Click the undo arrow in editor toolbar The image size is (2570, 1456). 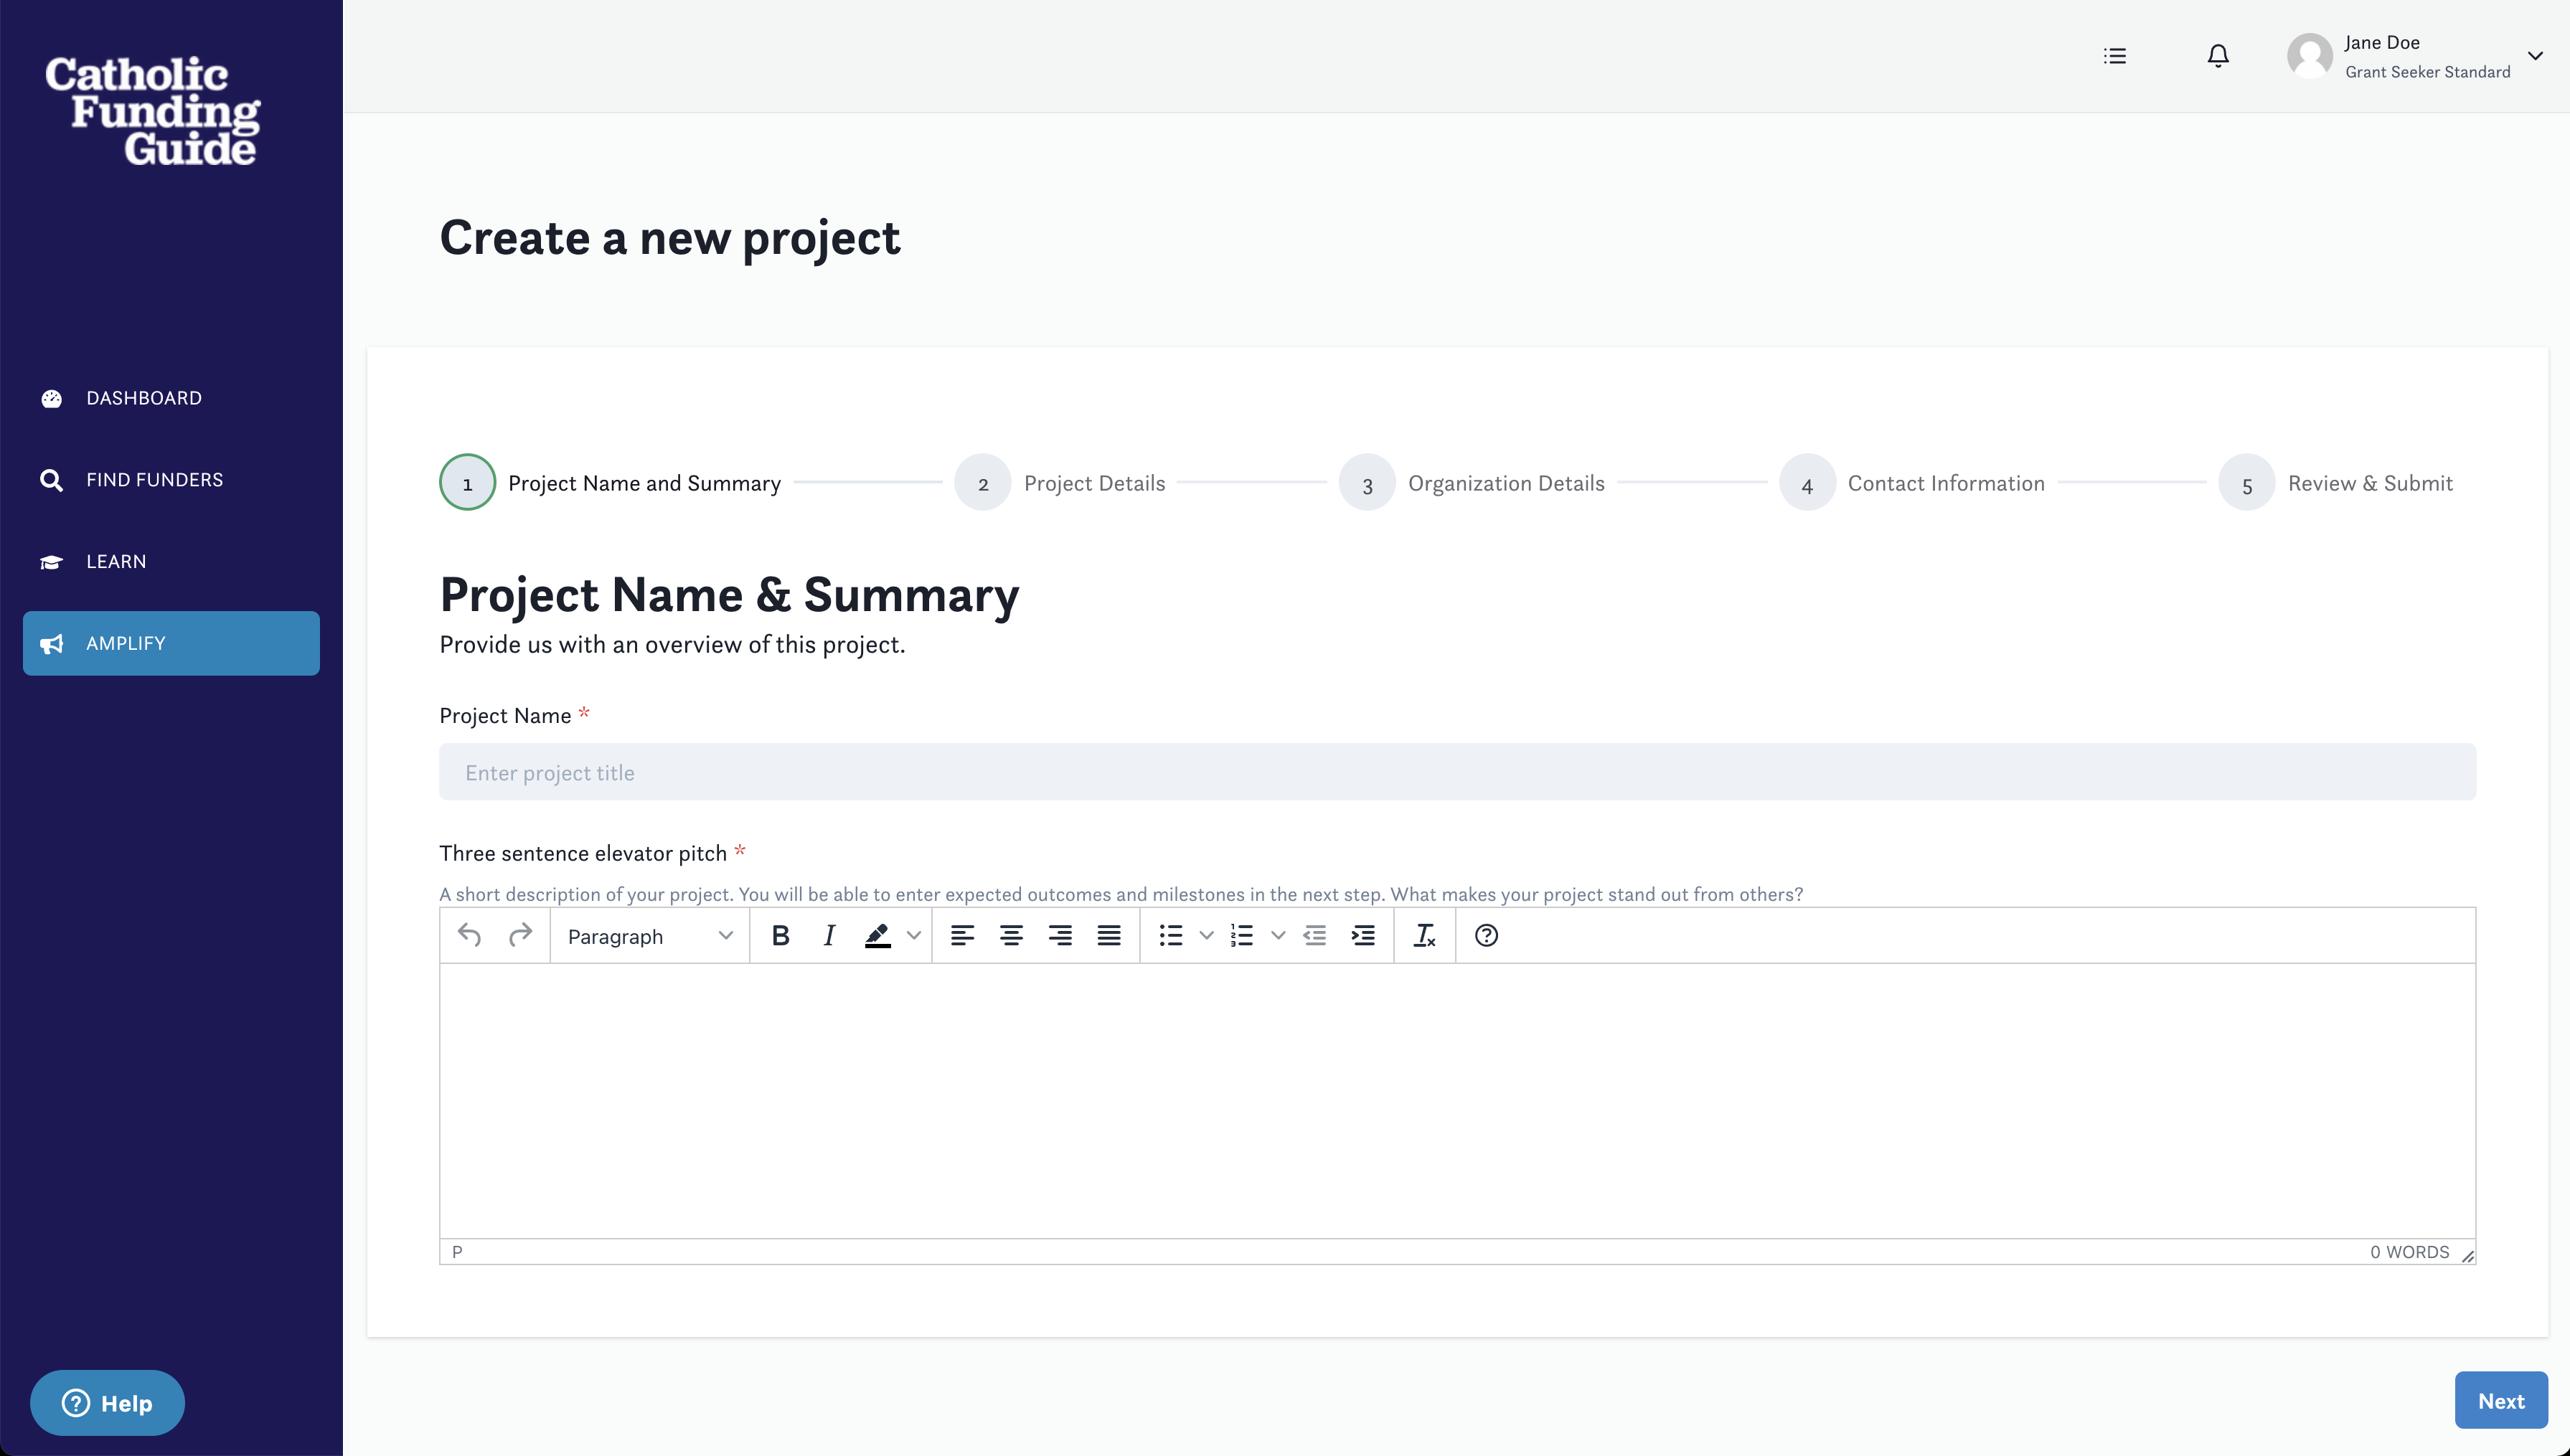(469, 935)
